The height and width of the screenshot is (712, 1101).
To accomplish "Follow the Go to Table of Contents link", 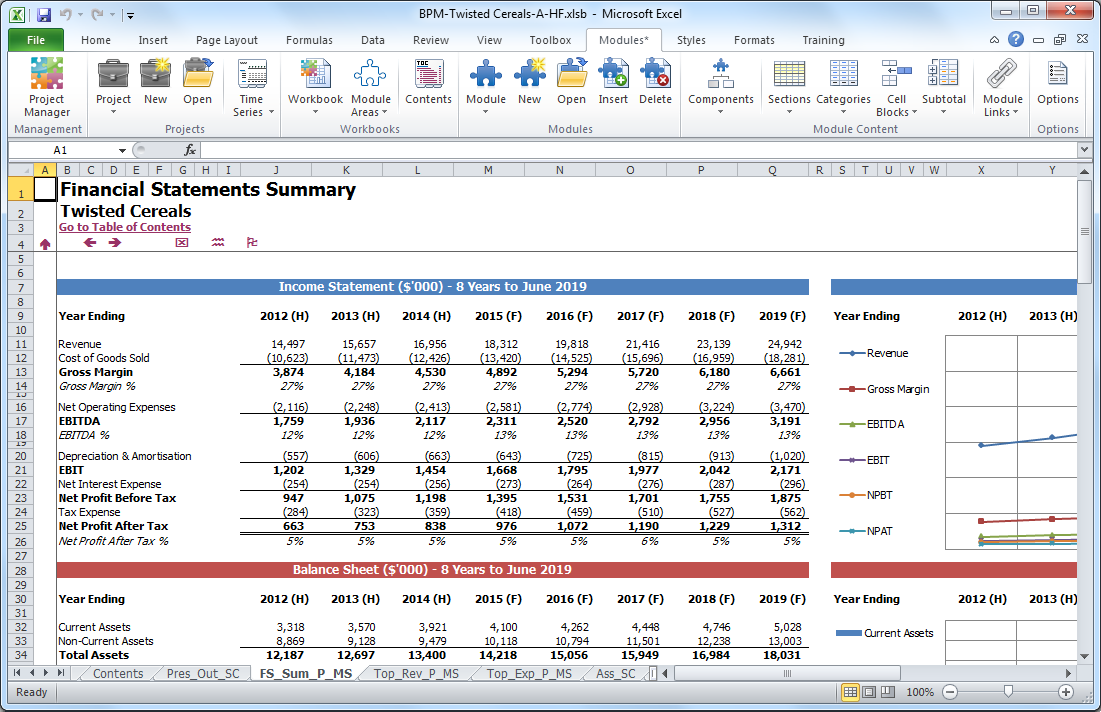I will click(x=125, y=227).
